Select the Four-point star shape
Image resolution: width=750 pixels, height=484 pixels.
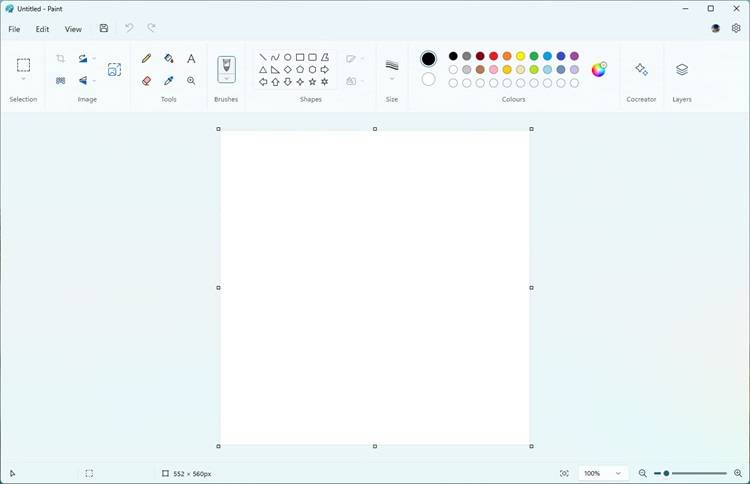(300, 82)
